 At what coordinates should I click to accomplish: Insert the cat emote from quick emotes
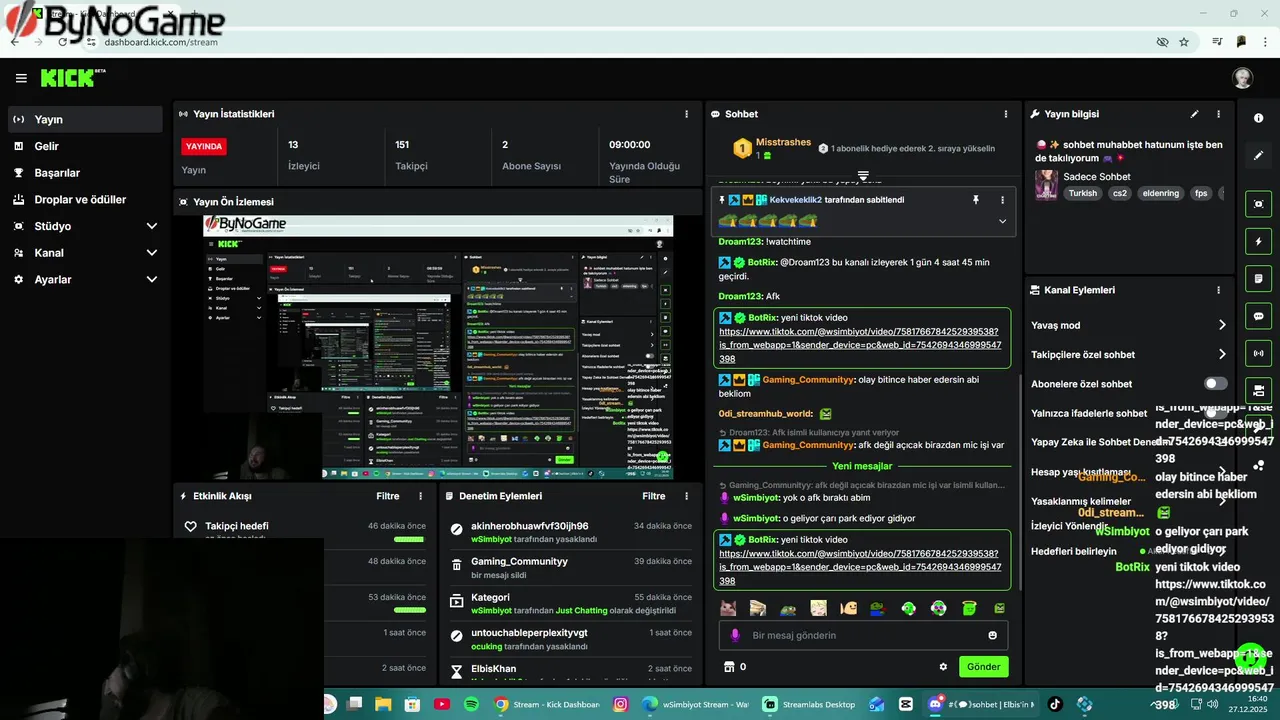click(x=728, y=608)
